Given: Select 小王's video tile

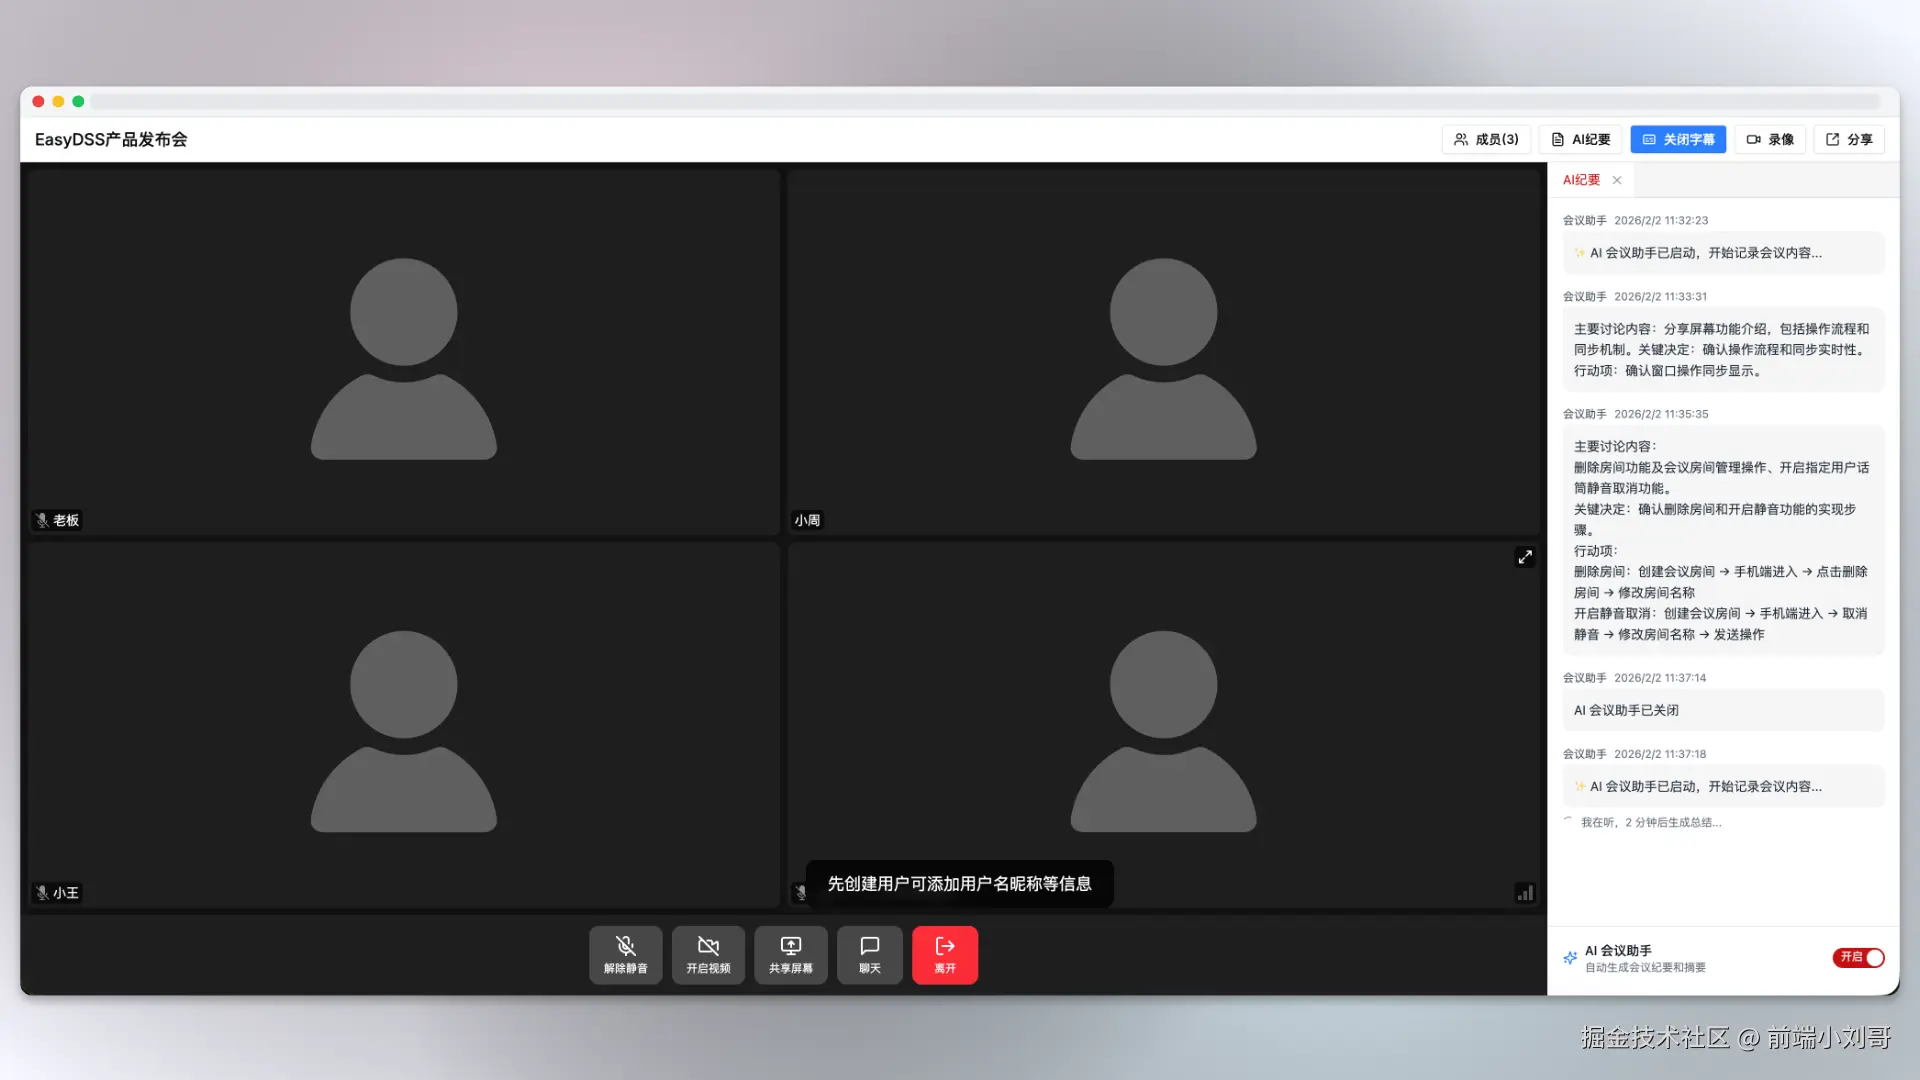Looking at the screenshot, I should click(x=403, y=724).
